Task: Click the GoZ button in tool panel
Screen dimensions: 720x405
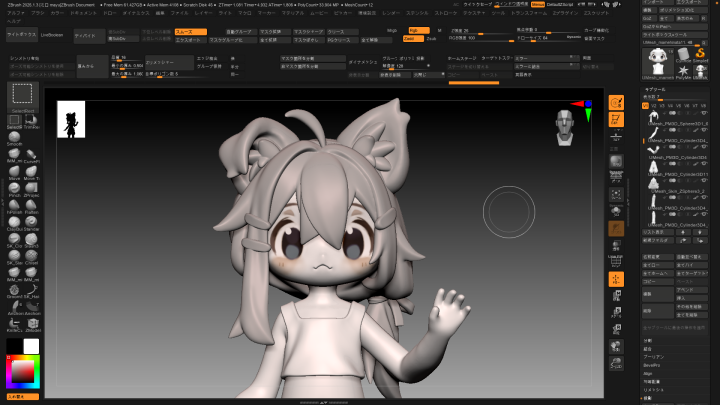Action: (x=648, y=18)
